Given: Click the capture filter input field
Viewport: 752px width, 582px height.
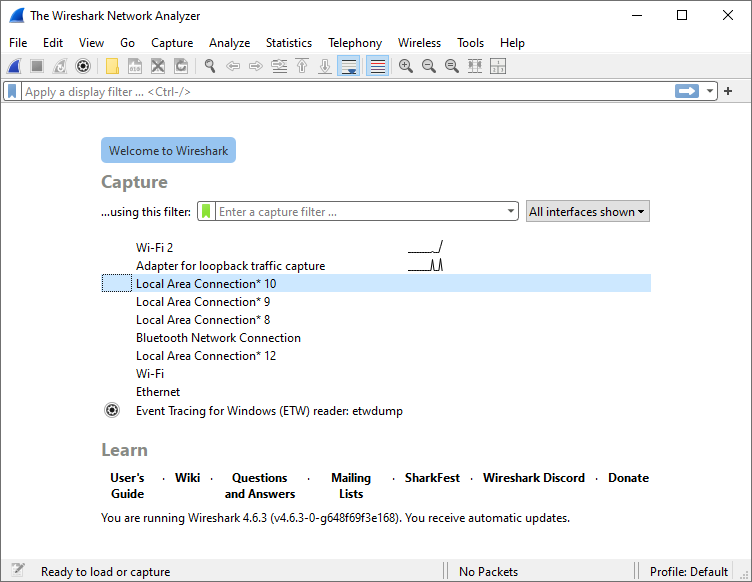Looking at the screenshot, I should pos(360,212).
